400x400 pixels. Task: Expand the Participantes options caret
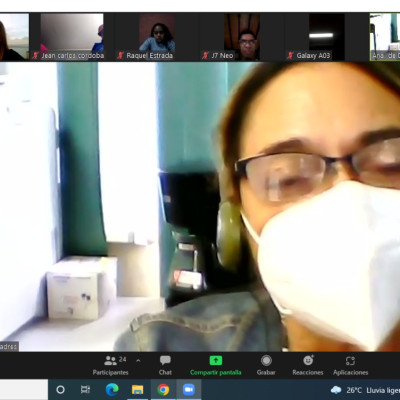pos(138,361)
